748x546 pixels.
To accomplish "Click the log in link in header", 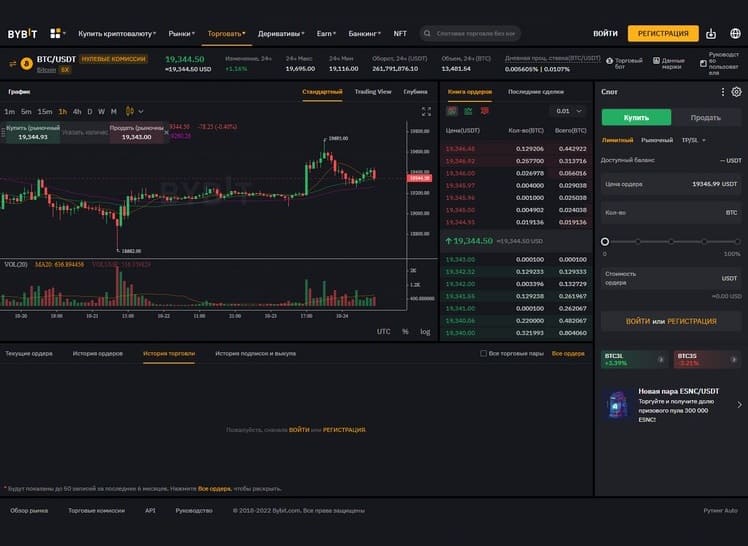I will [x=605, y=34].
